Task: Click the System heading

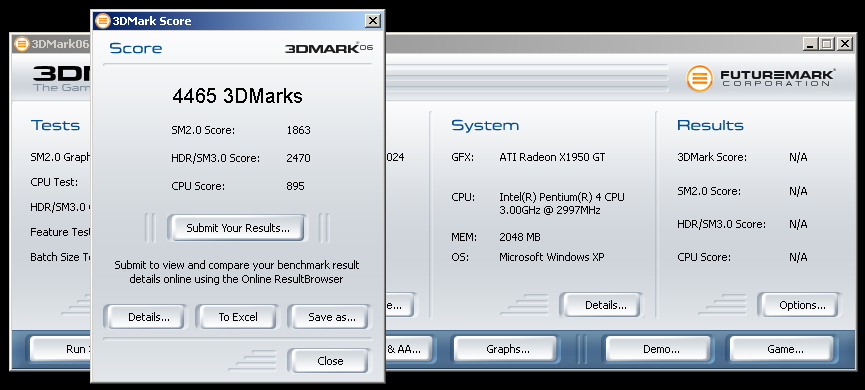Action: tap(485, 125)
